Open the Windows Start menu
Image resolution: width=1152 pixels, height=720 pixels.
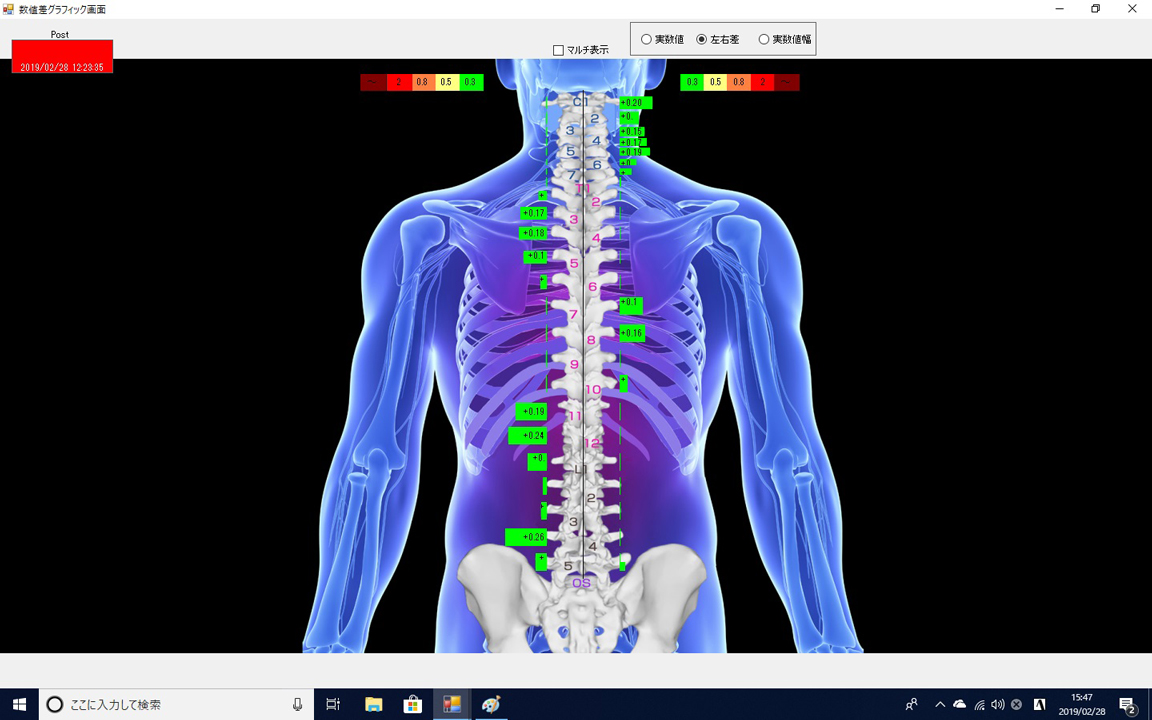pos(19,705)
